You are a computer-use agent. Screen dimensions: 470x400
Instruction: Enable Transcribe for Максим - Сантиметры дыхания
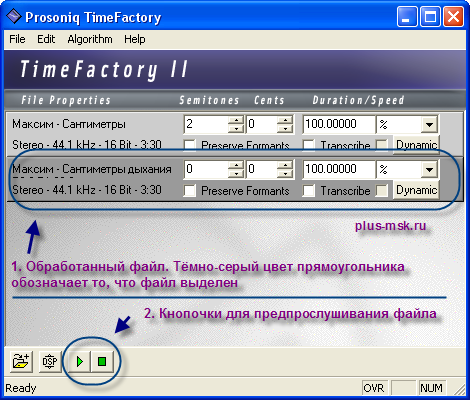(x=309, y=191)
